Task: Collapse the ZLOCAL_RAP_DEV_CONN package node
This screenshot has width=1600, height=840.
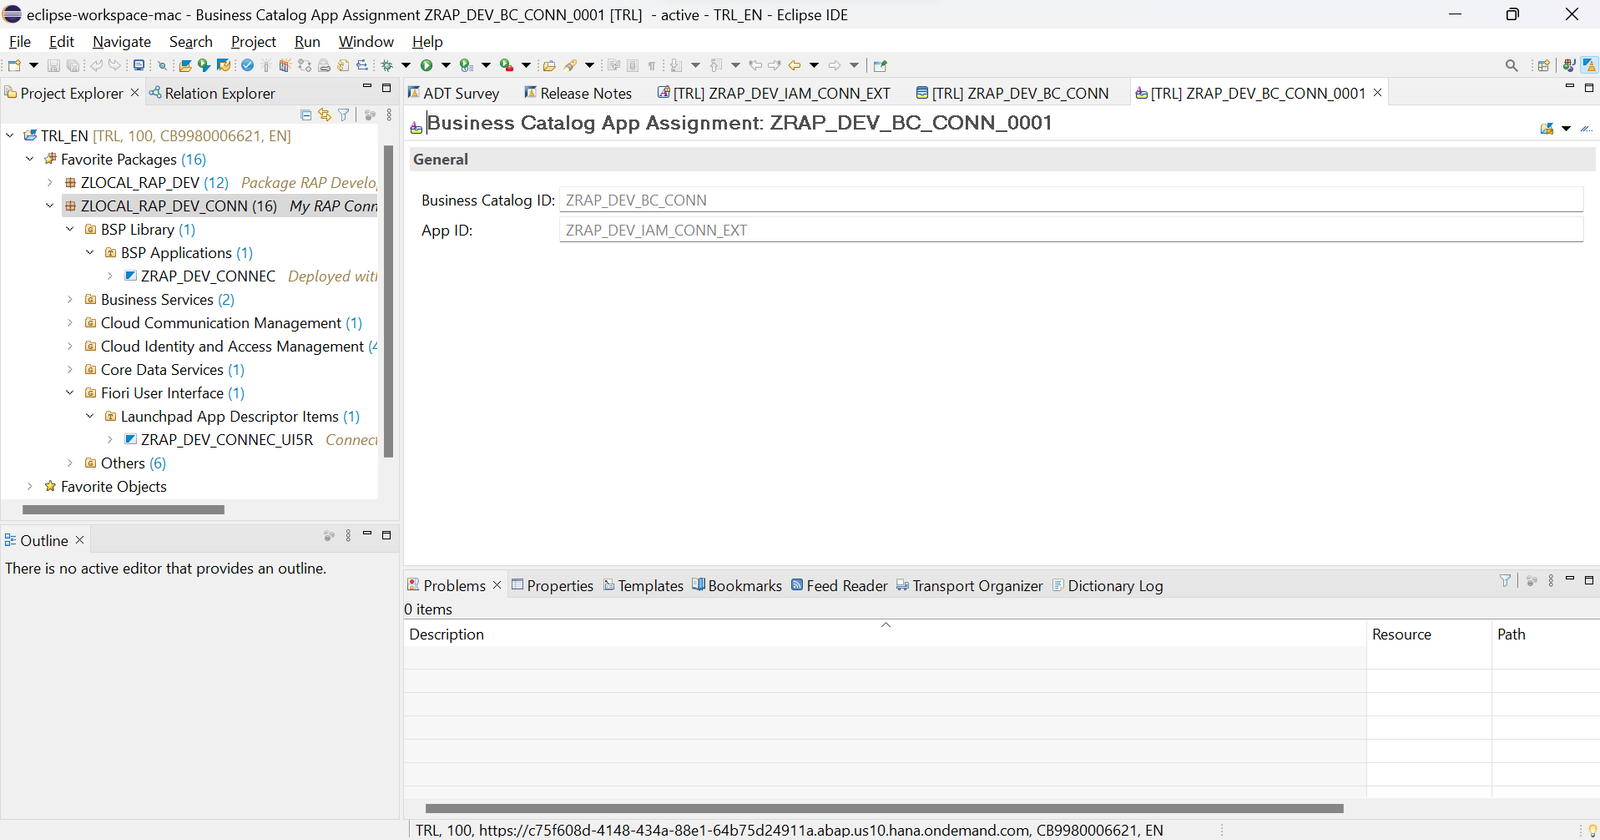Action: tap(50, 206)
